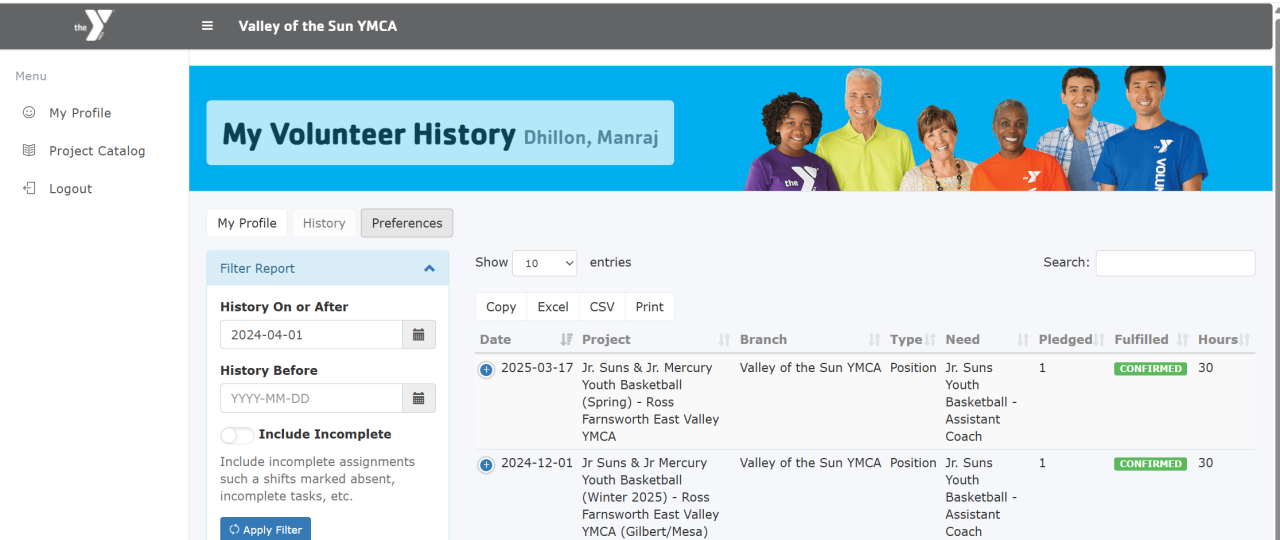Click the Filter Report heading text

(x=257, y=269)
